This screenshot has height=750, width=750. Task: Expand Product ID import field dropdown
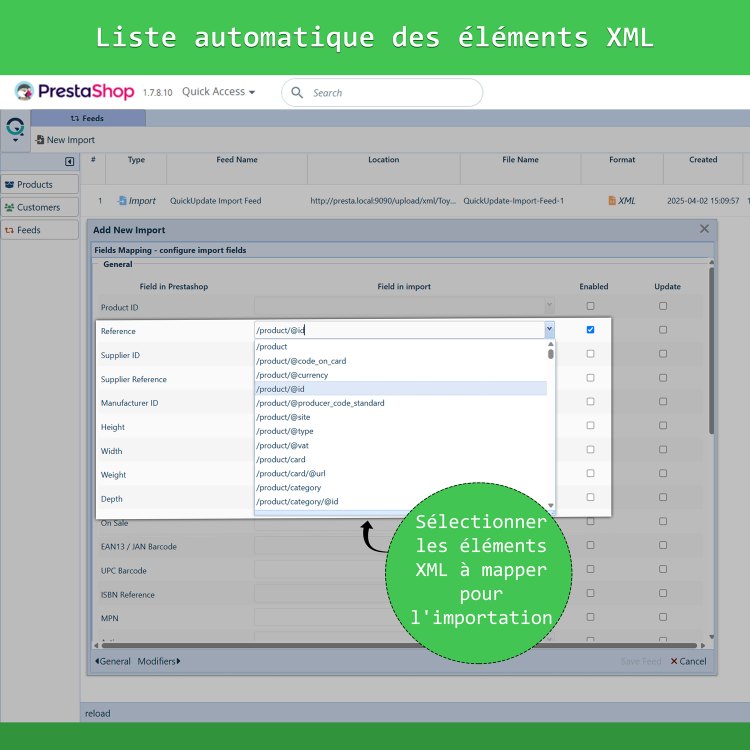pyautogui.click(x=549, y=305)
